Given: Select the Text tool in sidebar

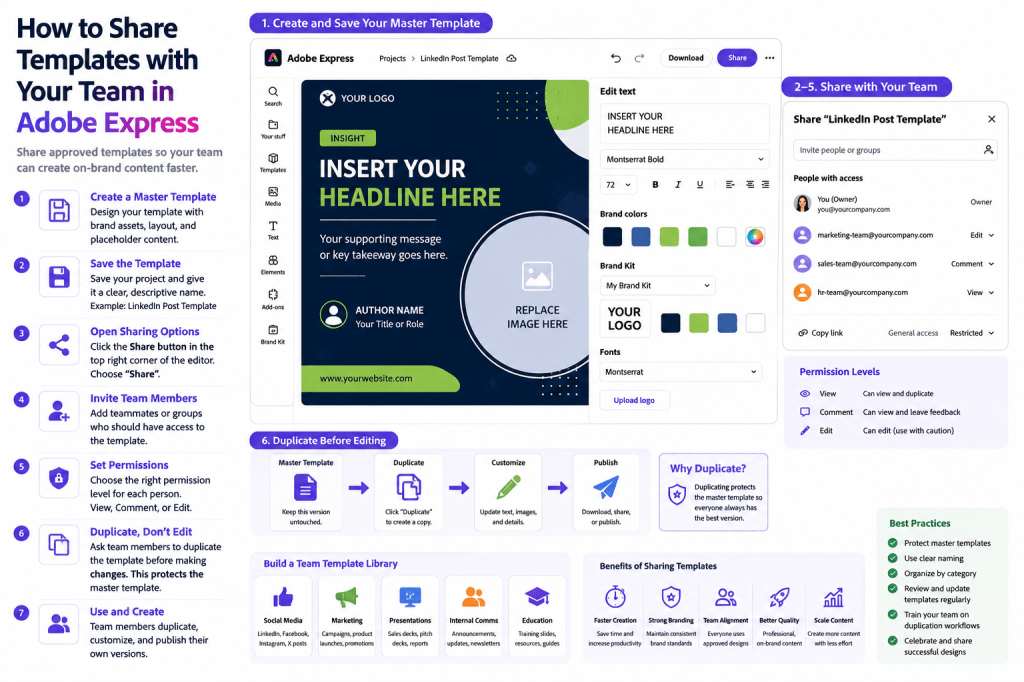Looking at the screenshot, I should point(273,230).
